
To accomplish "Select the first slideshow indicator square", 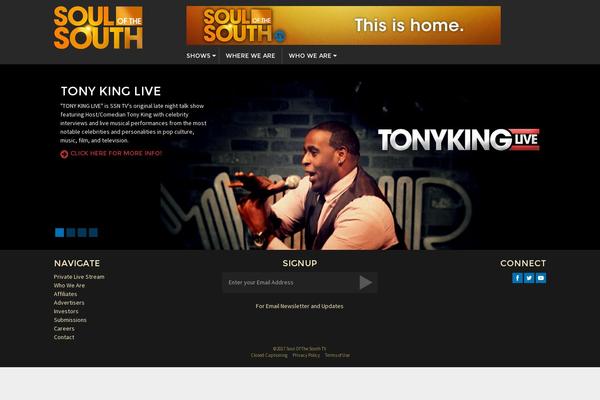I will coord(60,232).
